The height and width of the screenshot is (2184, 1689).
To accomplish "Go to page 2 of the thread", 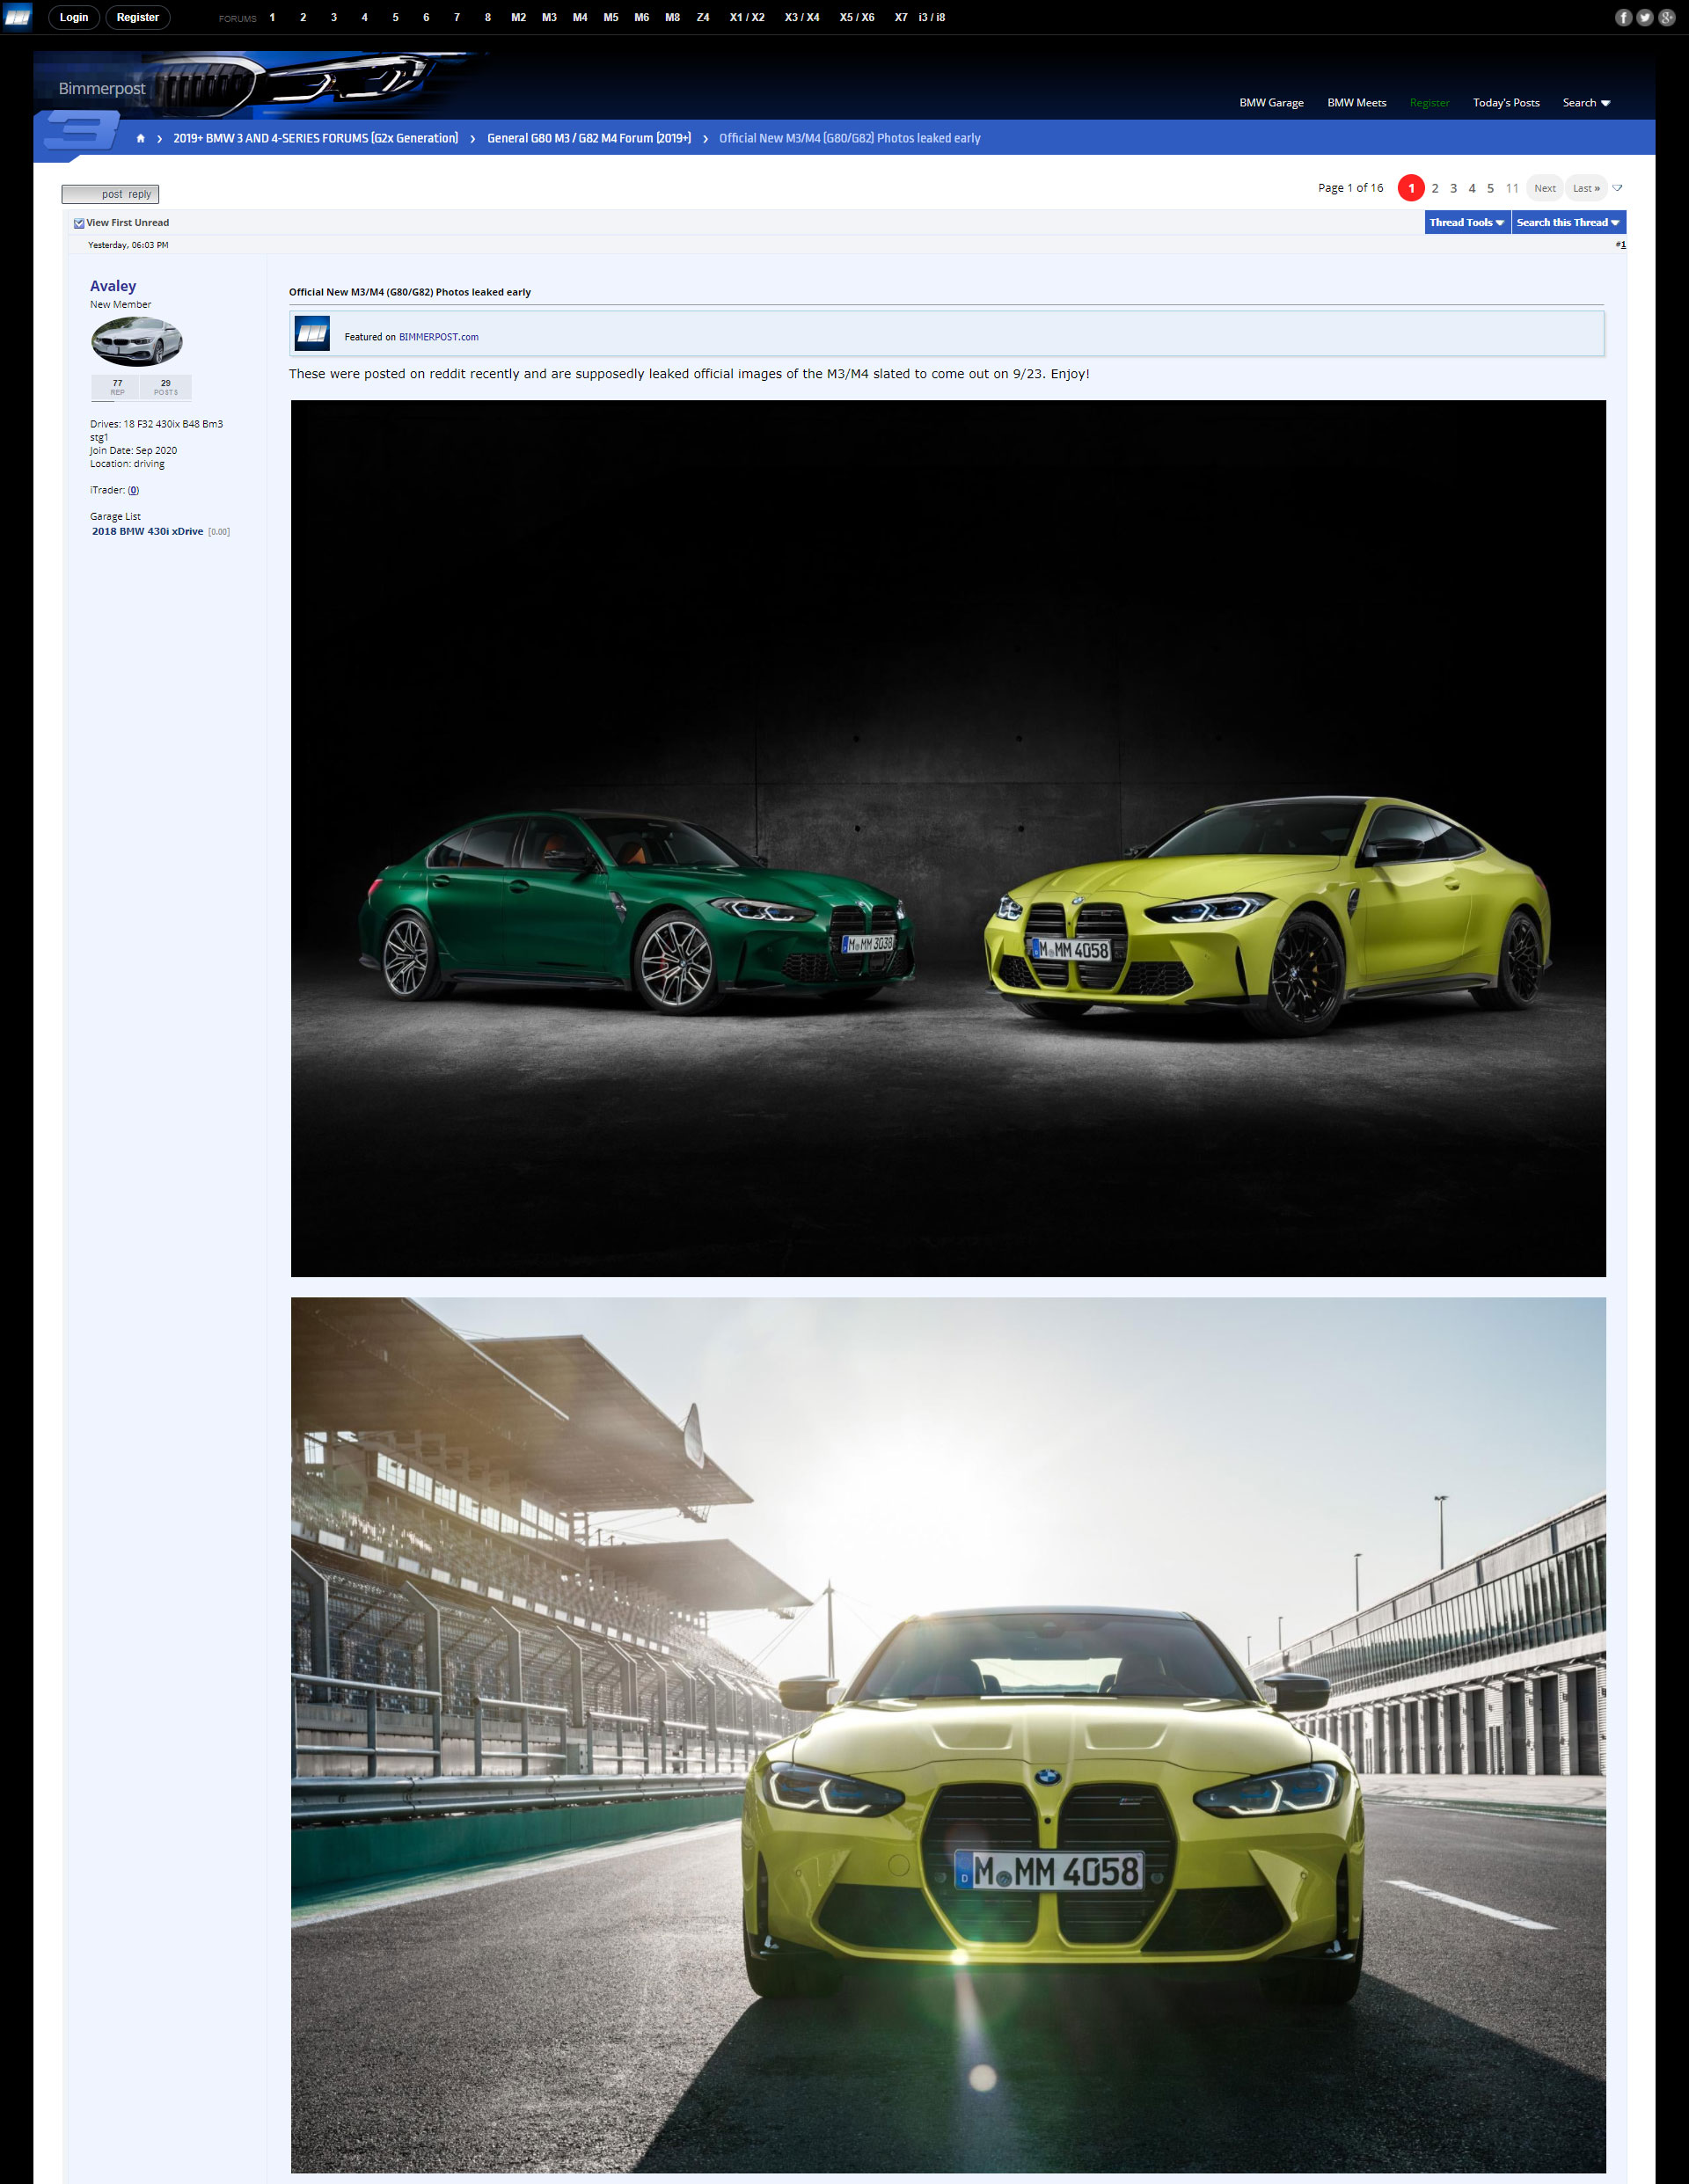I will pyautogui.click(x=1435, y=188).
